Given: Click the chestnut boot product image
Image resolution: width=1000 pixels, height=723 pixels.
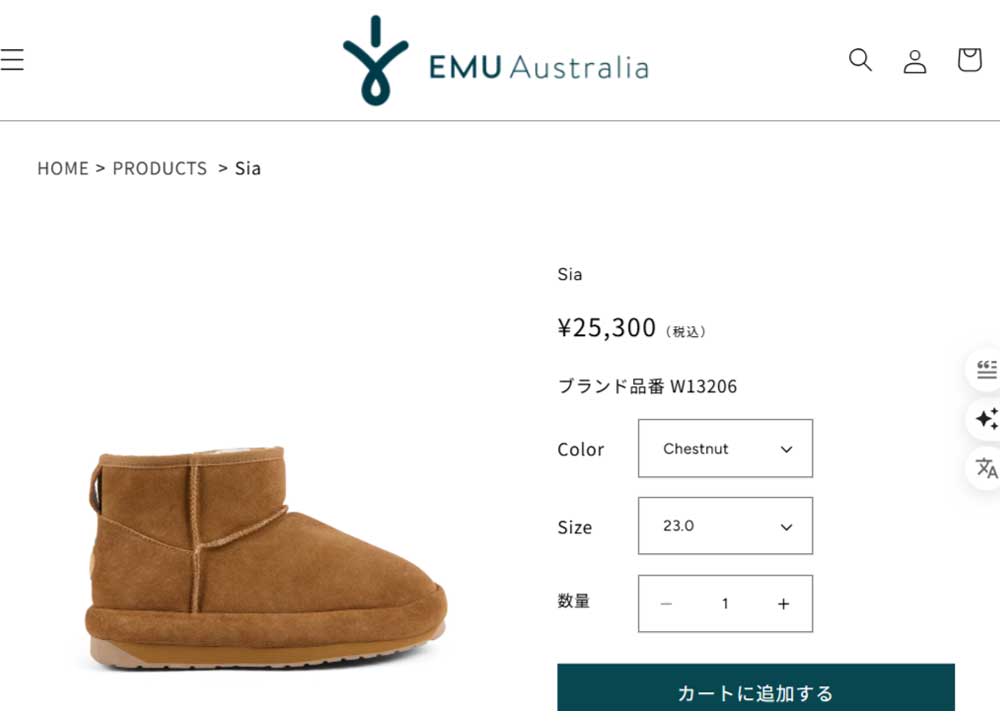Looking at the screenshot, I should tap(266, 558).
